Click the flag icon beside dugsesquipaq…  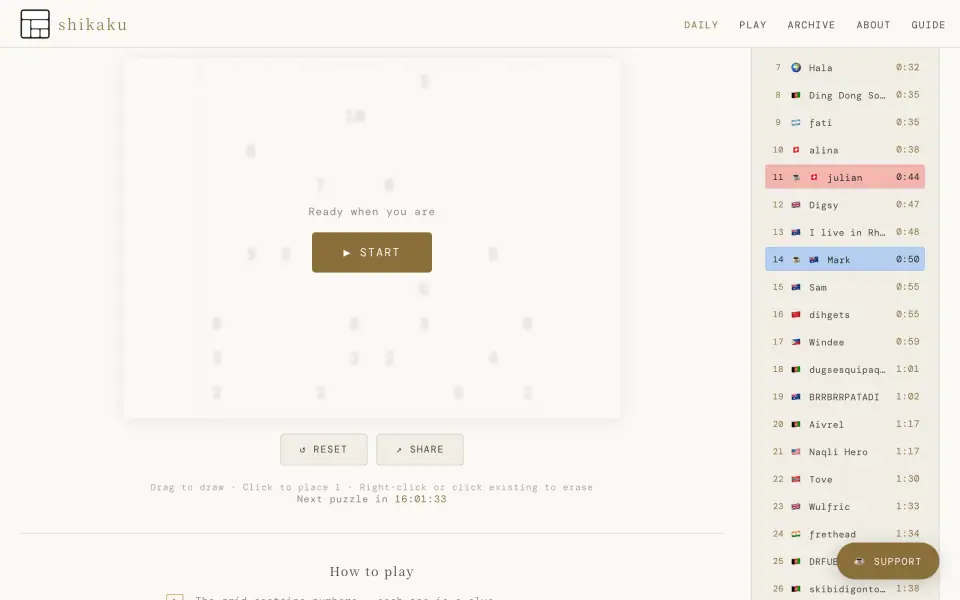[796, 369]
